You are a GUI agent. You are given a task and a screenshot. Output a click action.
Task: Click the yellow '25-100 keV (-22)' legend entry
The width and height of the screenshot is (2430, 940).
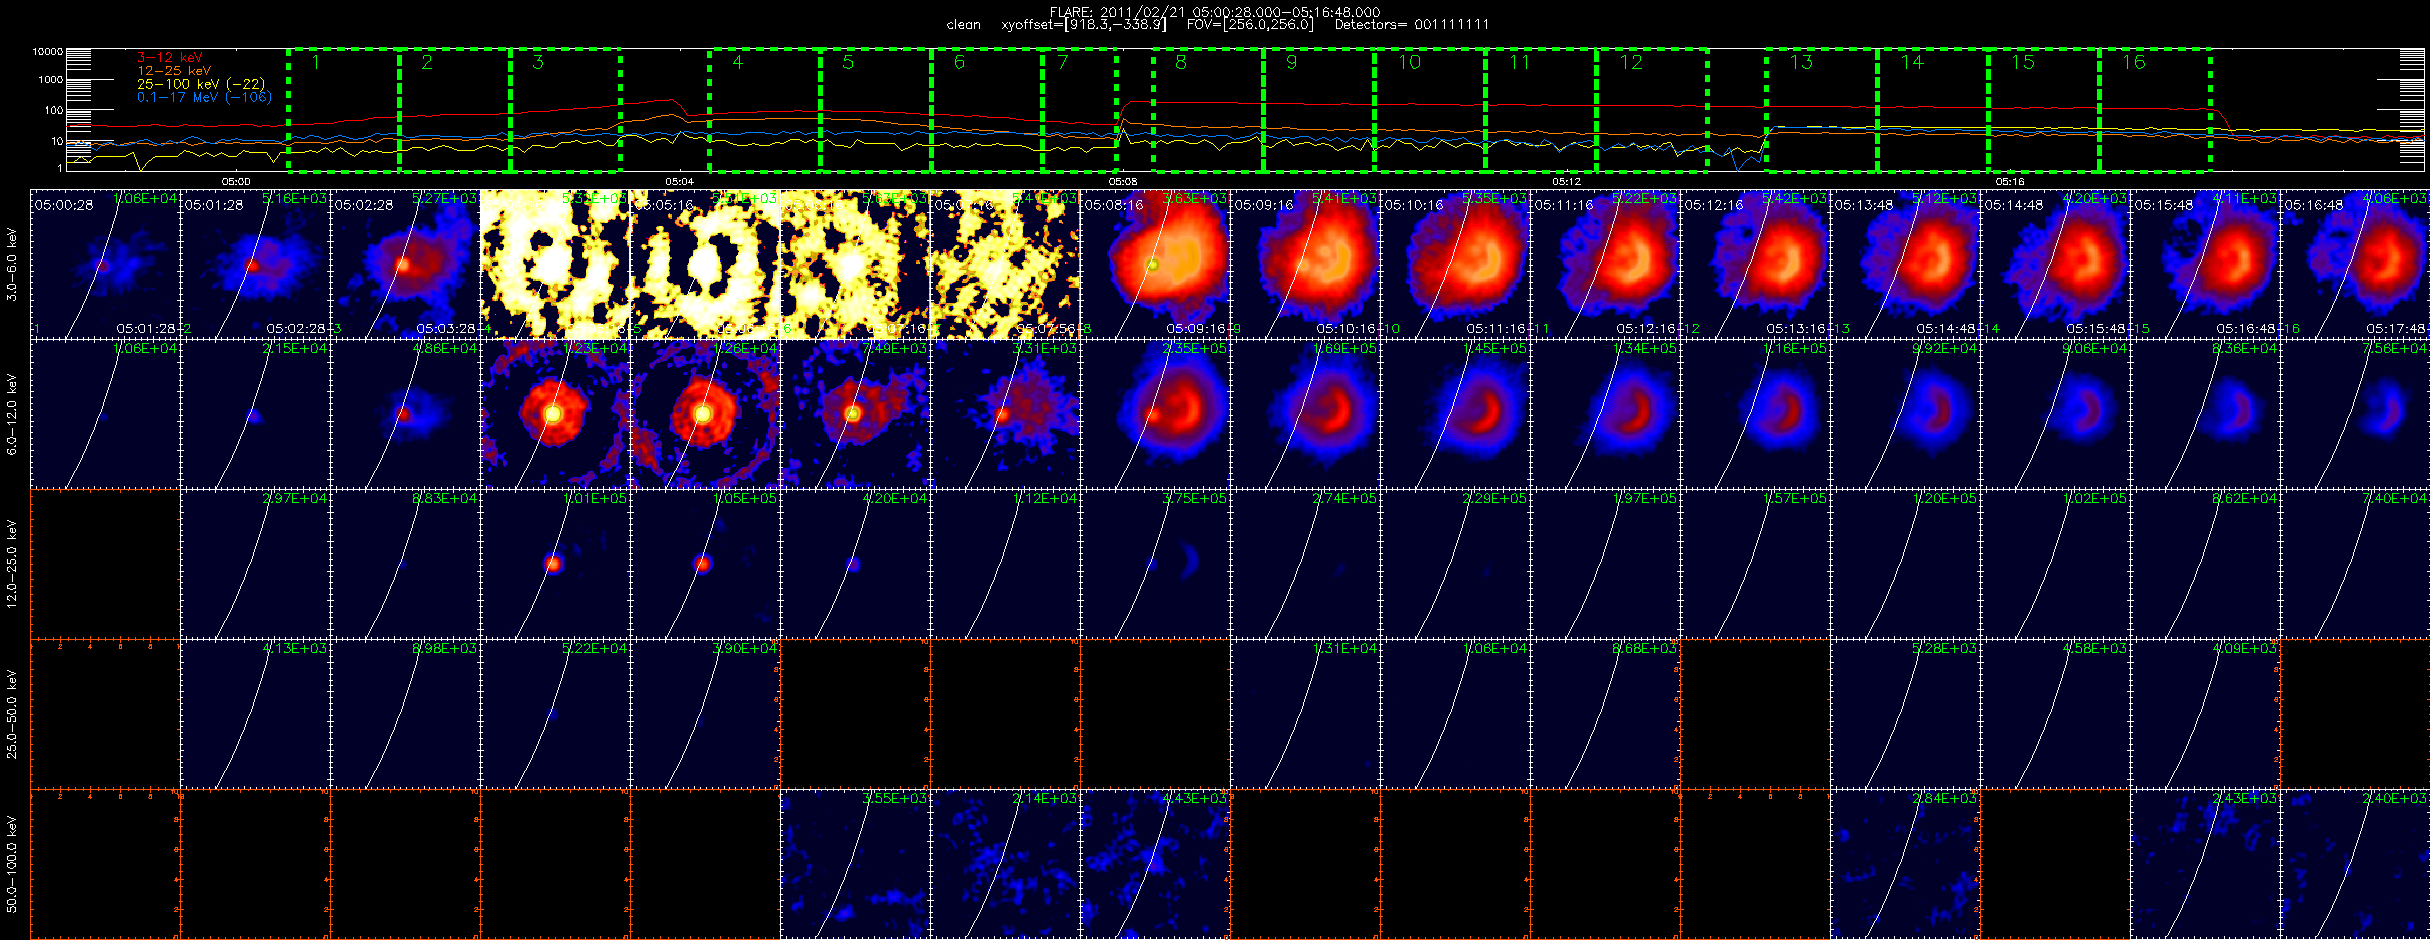tap(201, 84)
